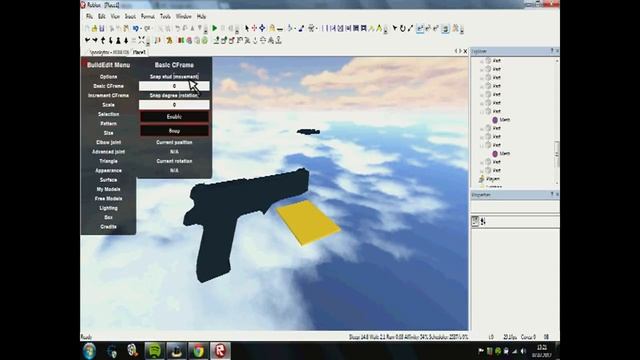Click the Roblox Studio taskbar icon

click(220, 351)
